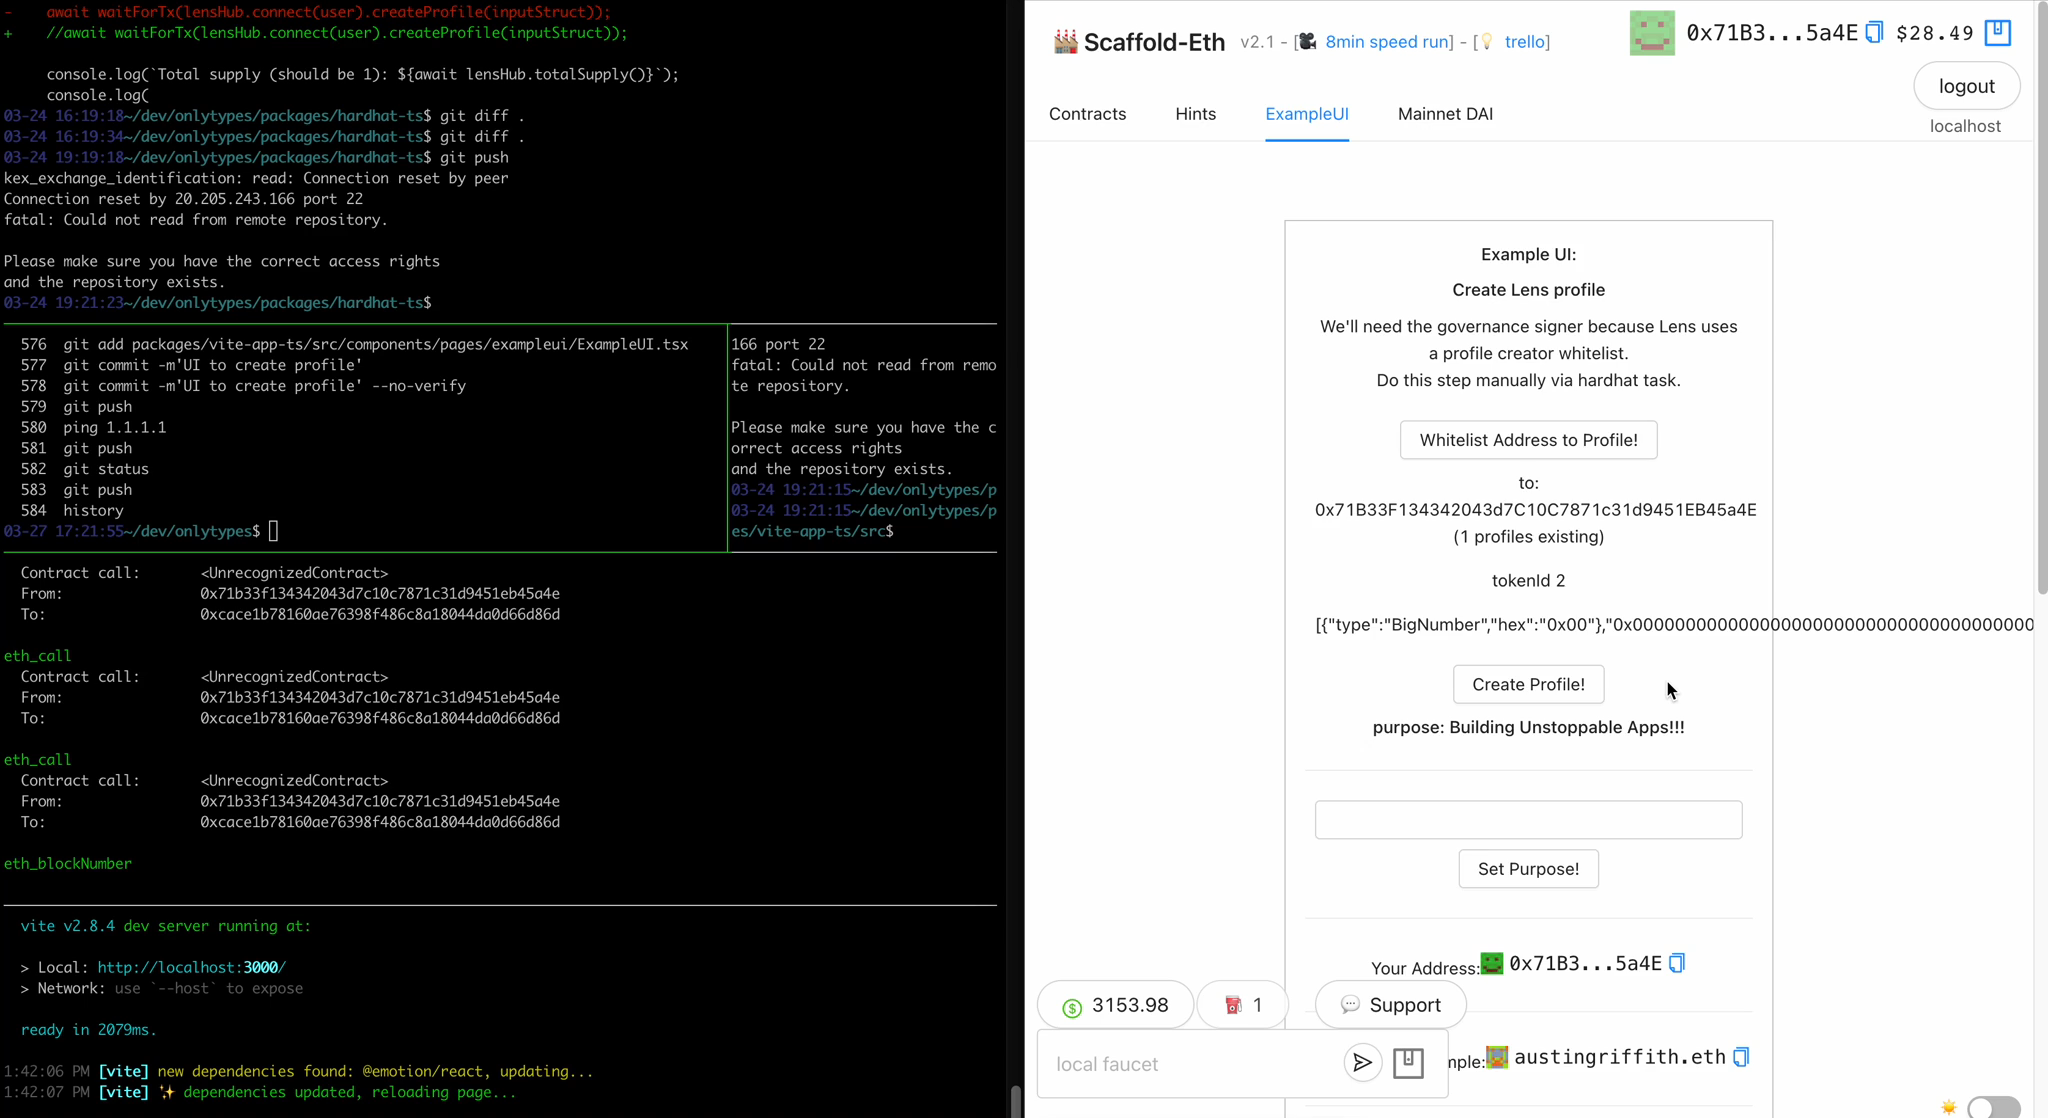
Task: Open wallet icon next to balance $28.49
Action: (1997, 32)
